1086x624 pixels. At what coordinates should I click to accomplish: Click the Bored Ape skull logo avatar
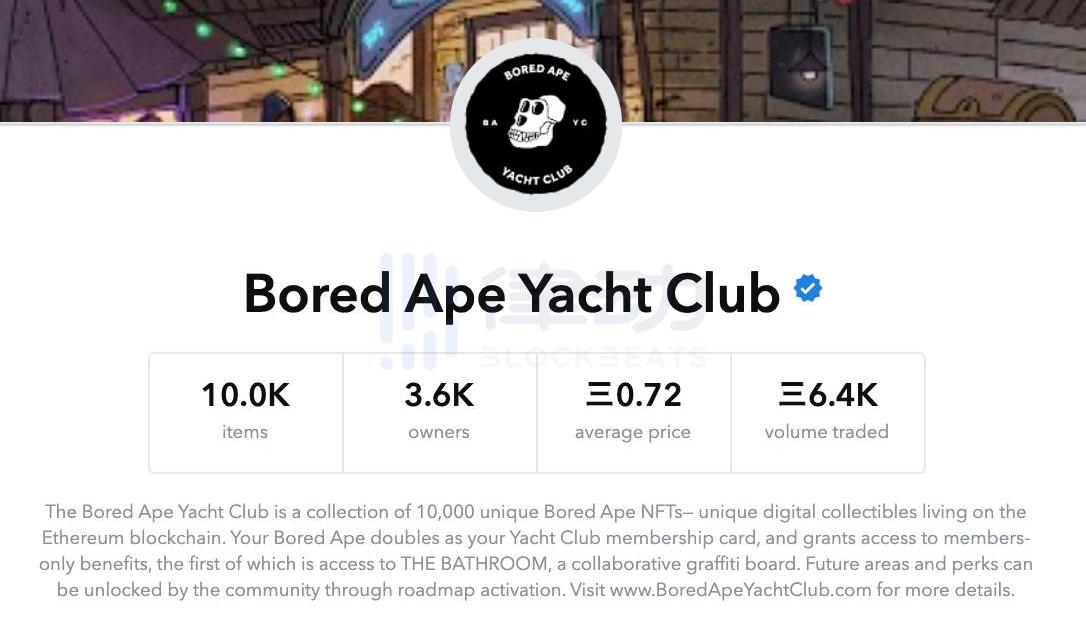pyautogui.click(x=536, y=123)
